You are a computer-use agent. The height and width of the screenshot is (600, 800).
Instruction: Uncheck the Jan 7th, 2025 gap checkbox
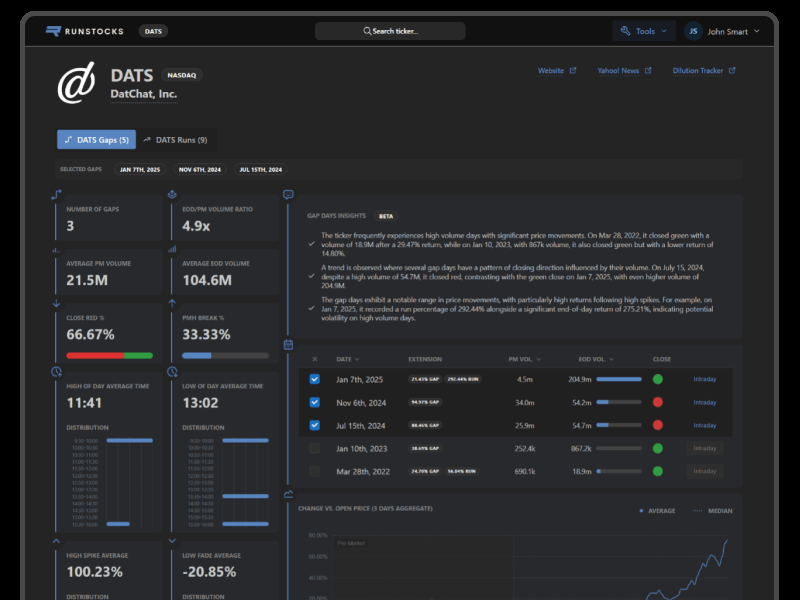pyautogui.click(x=315, y=379)
